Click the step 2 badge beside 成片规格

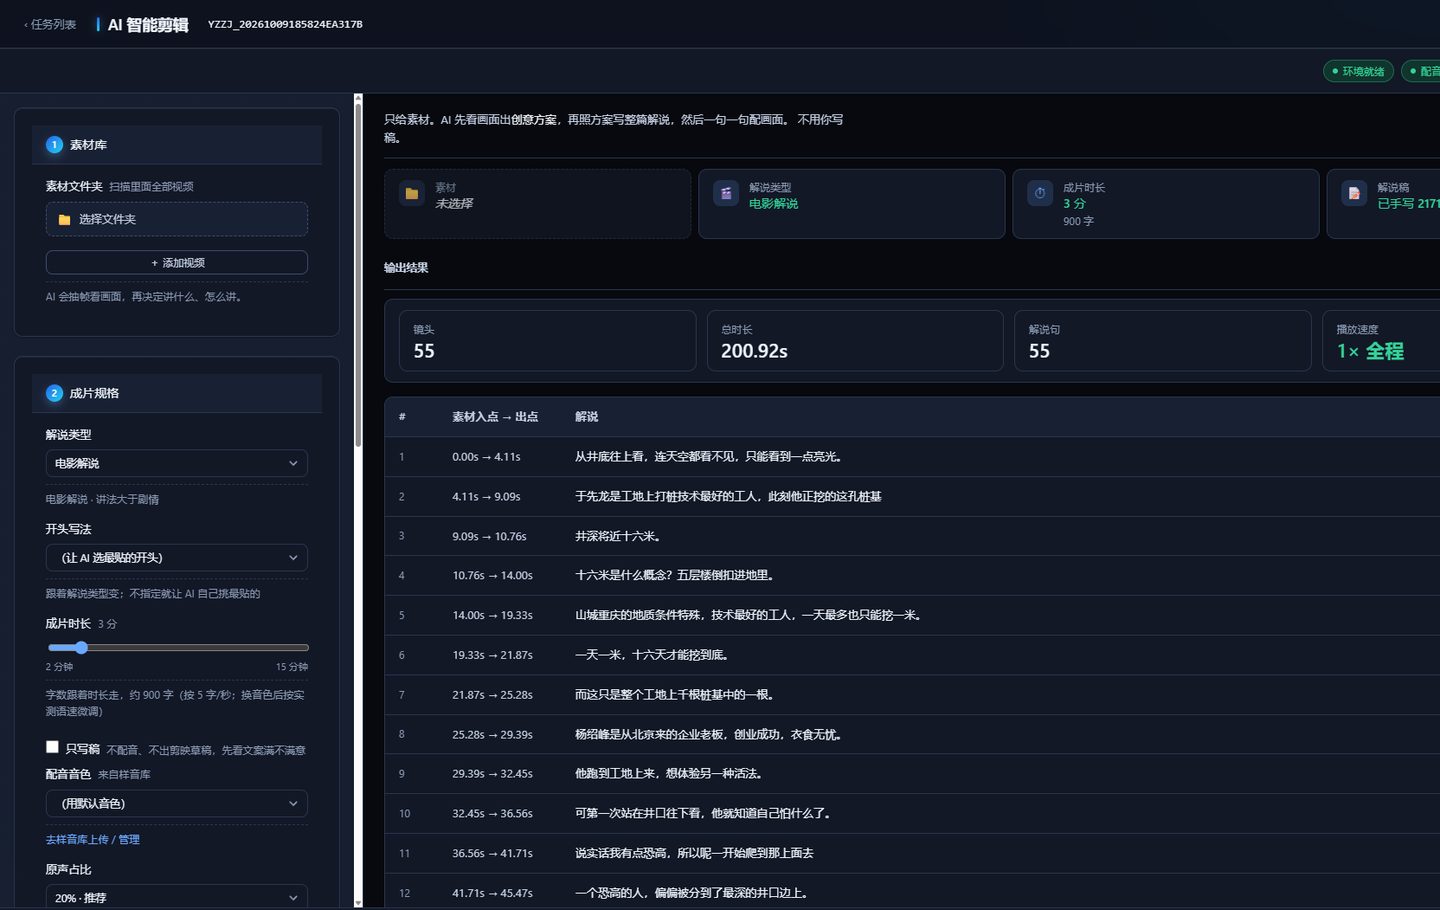point(54,393)
